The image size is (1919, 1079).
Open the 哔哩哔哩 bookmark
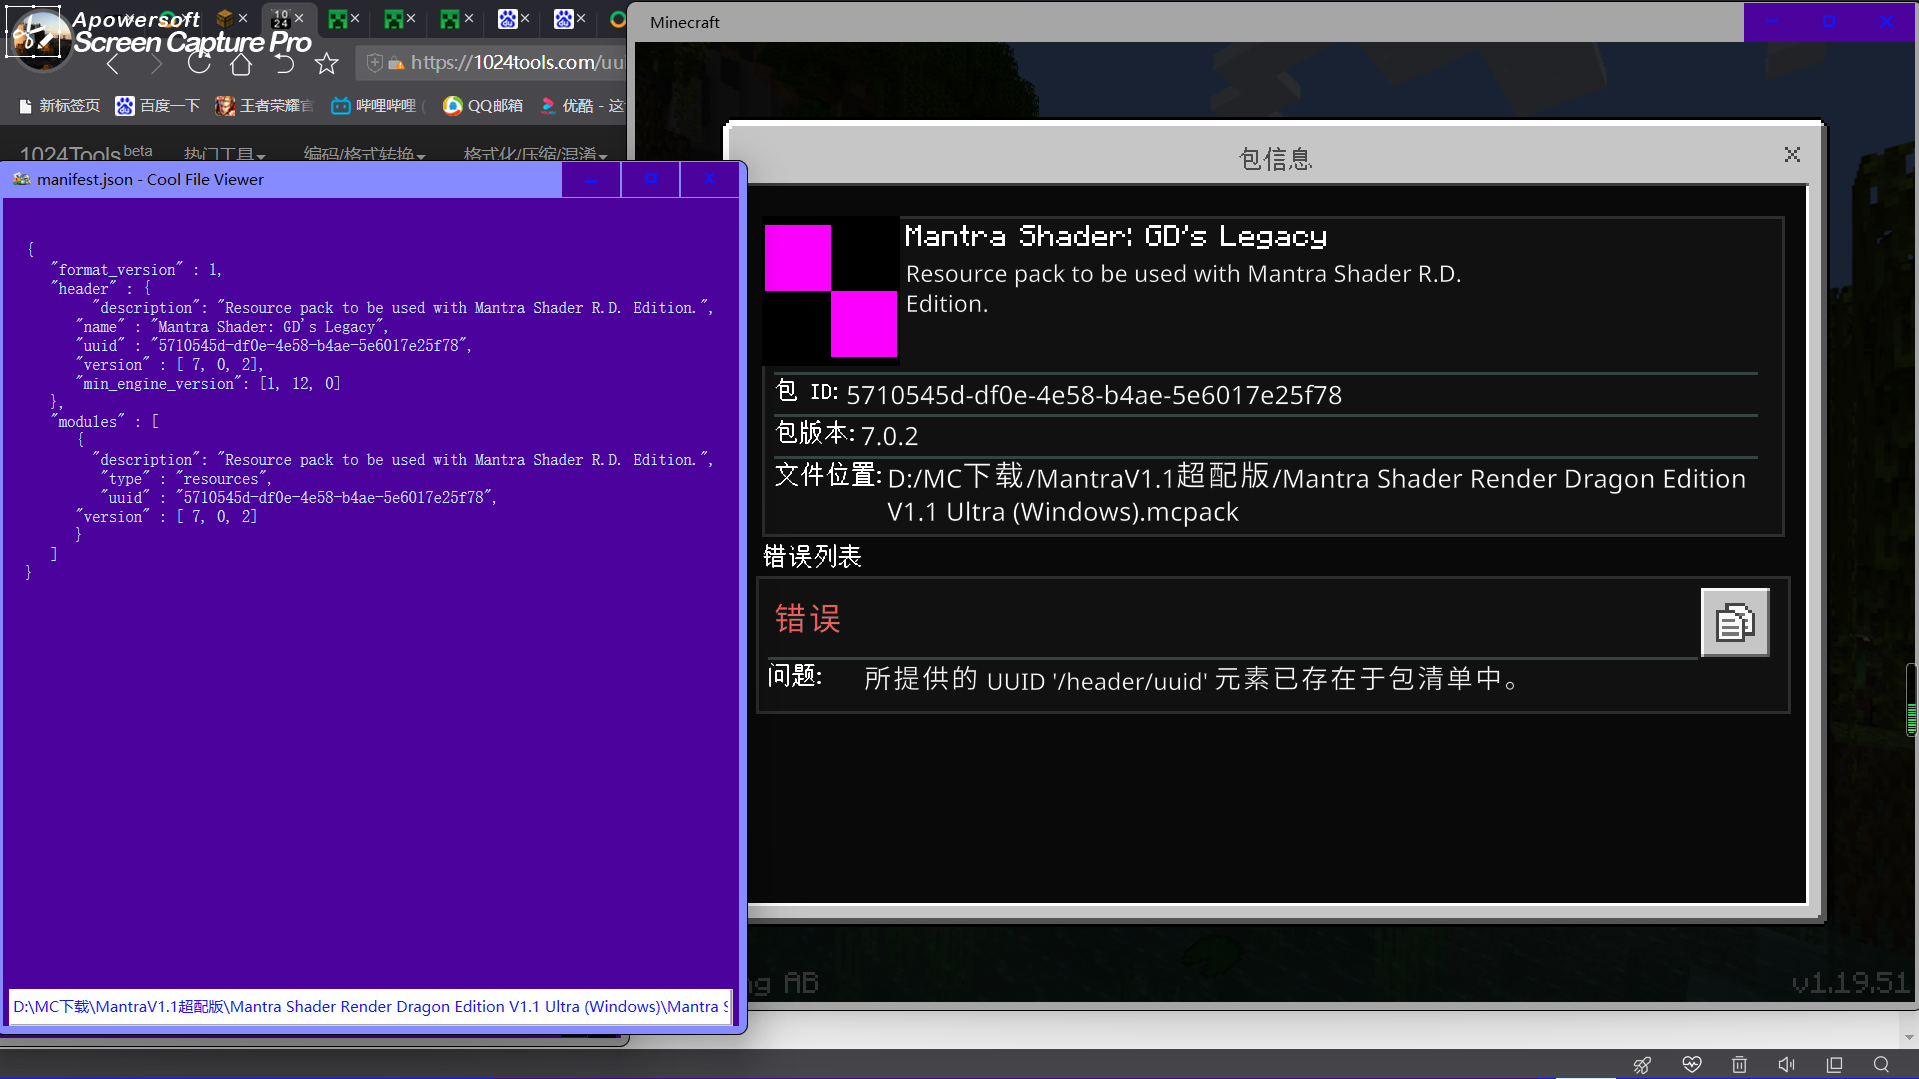click(x=375, y=106)
